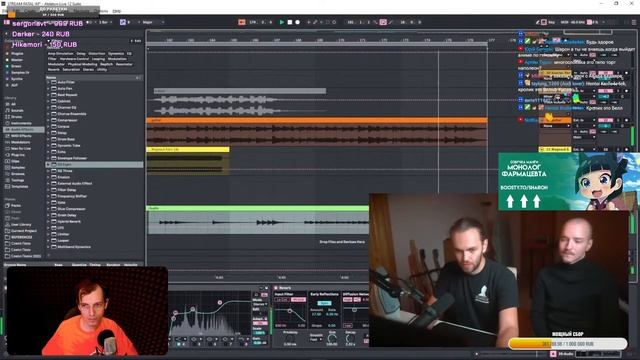
Task: Click the Play button in transport
Action: point(282,22)
